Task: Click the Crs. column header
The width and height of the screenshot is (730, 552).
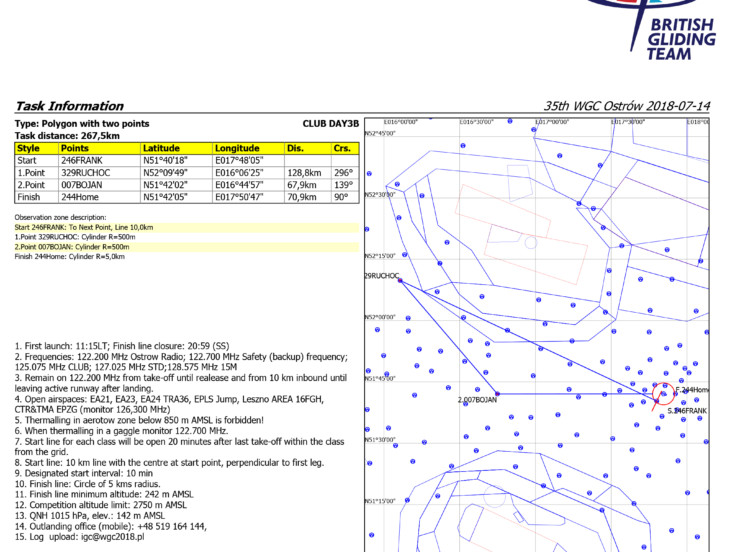Action: point(343,148)
